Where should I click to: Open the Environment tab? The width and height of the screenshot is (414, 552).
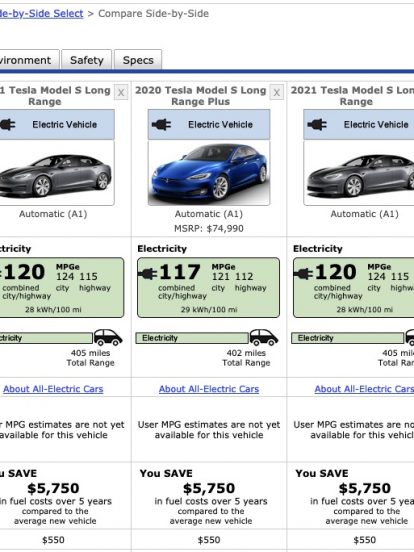pos(28,60)
